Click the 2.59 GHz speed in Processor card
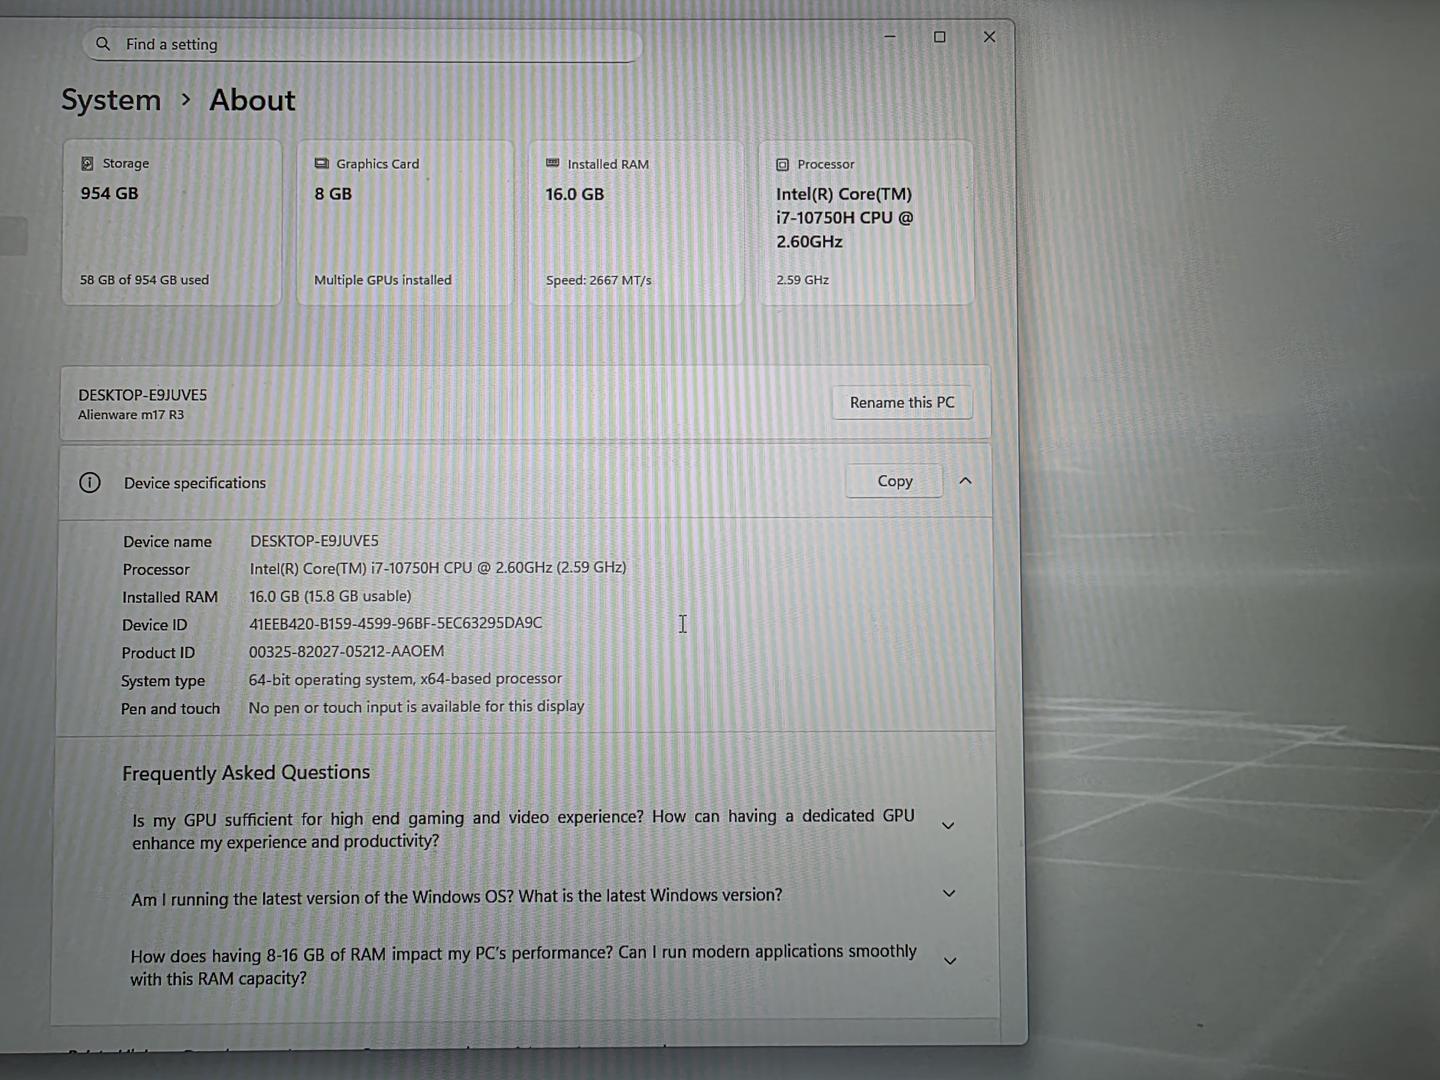 (x=803, y=280)
